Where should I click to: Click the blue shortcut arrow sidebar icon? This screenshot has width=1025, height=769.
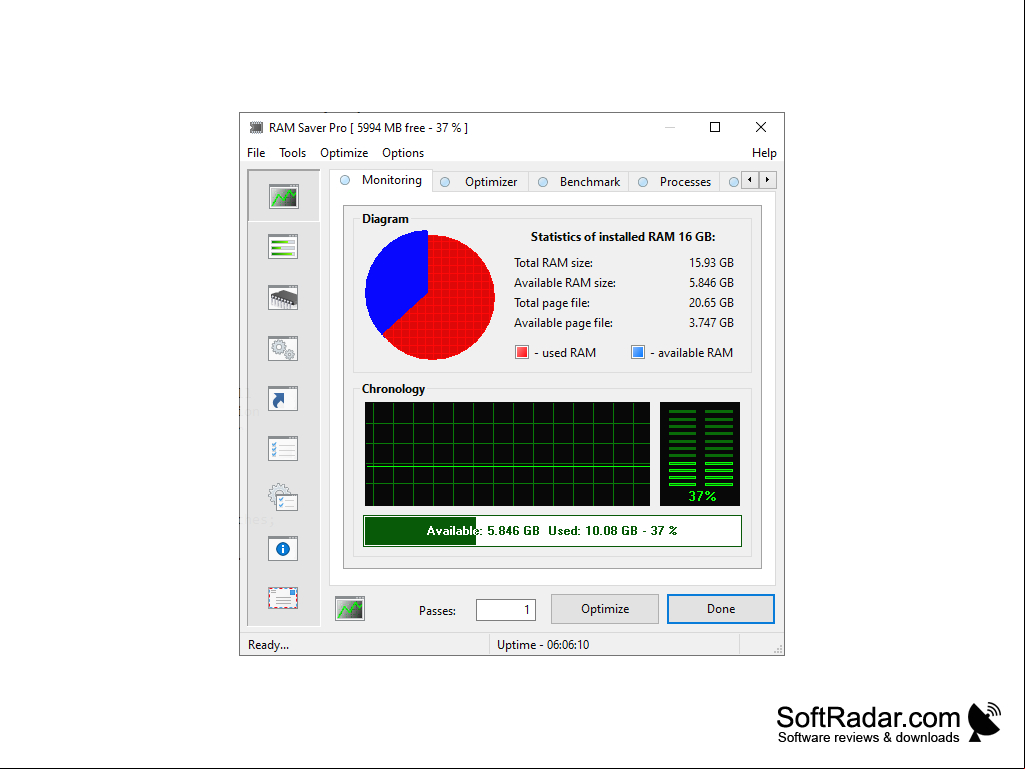[x=283, y=398]
